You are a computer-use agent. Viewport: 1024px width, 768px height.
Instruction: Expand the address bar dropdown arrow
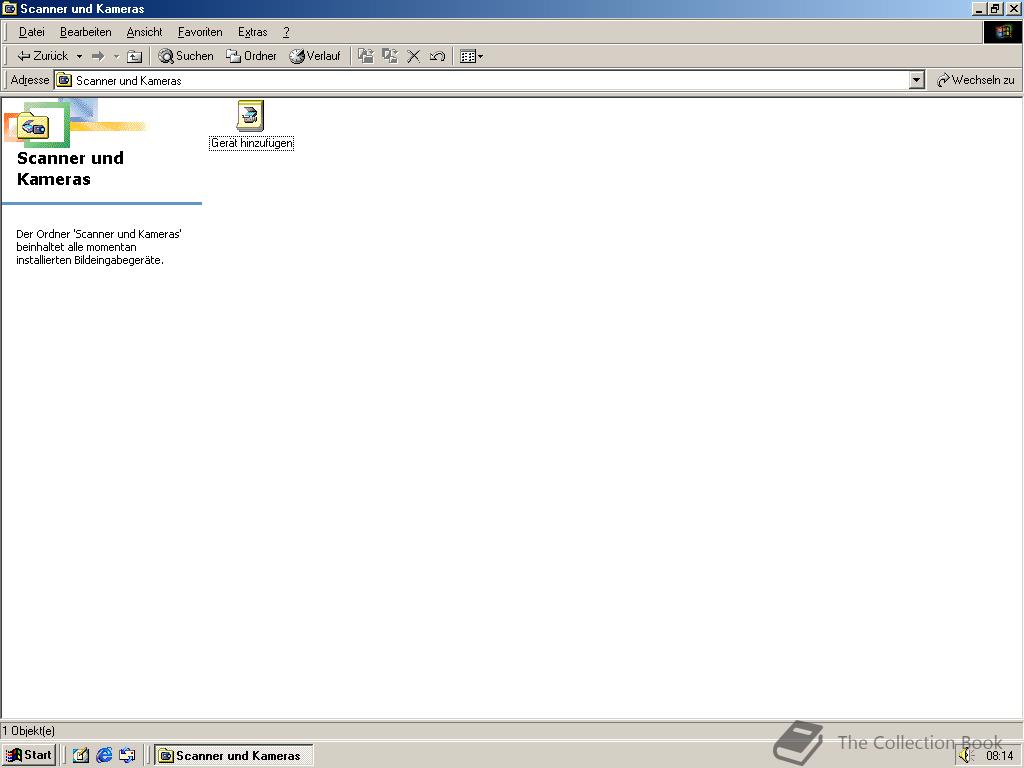(917, 80)
